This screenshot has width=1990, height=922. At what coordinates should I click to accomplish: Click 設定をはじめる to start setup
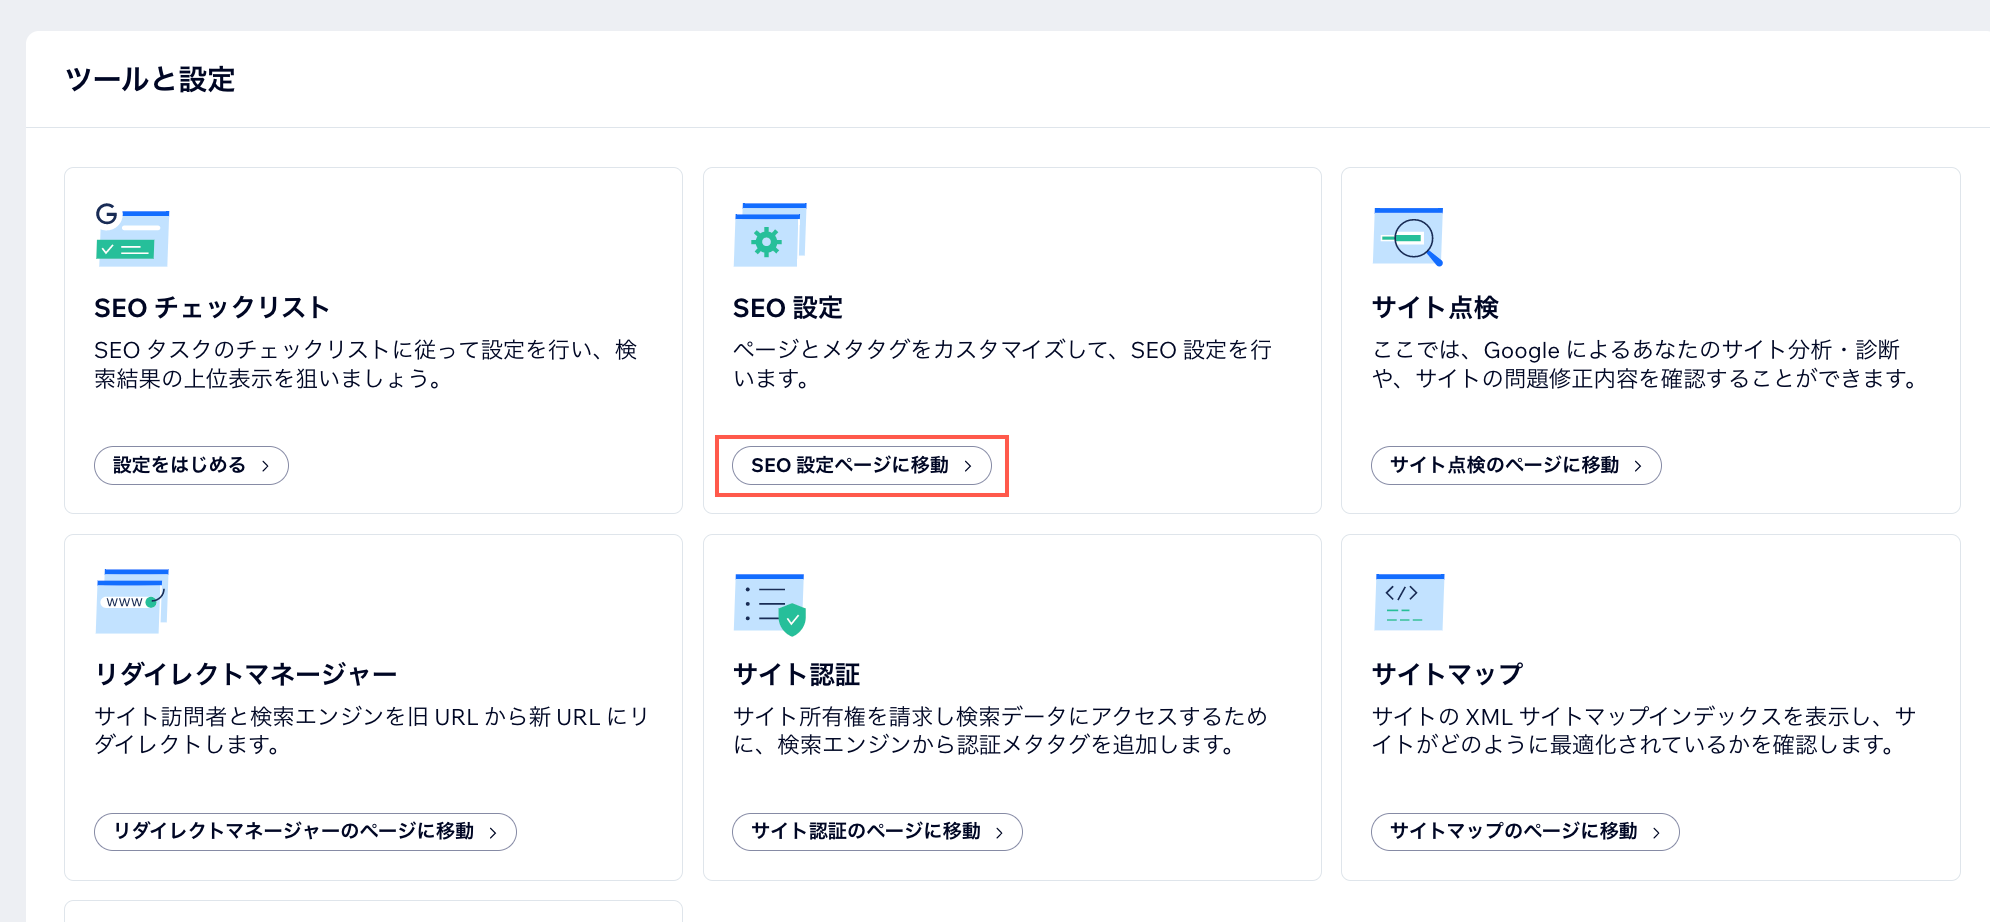click(x=191, y=465)
